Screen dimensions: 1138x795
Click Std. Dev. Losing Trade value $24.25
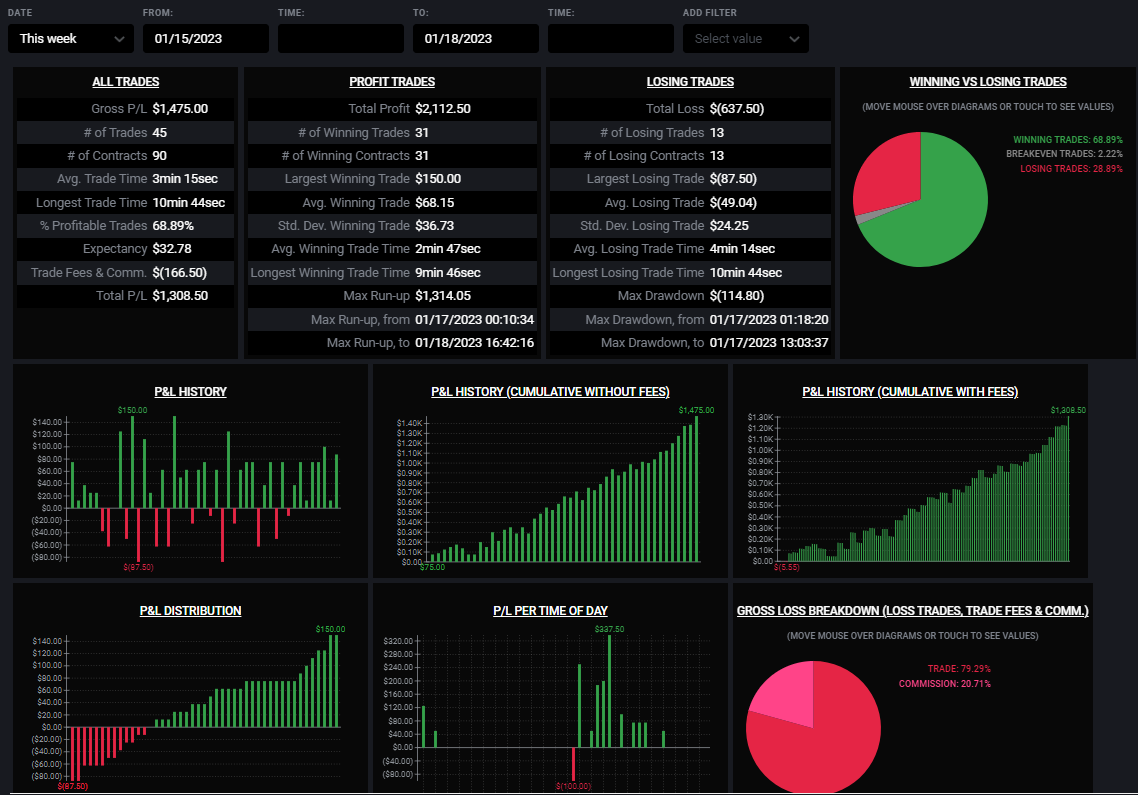pos(729,226)
